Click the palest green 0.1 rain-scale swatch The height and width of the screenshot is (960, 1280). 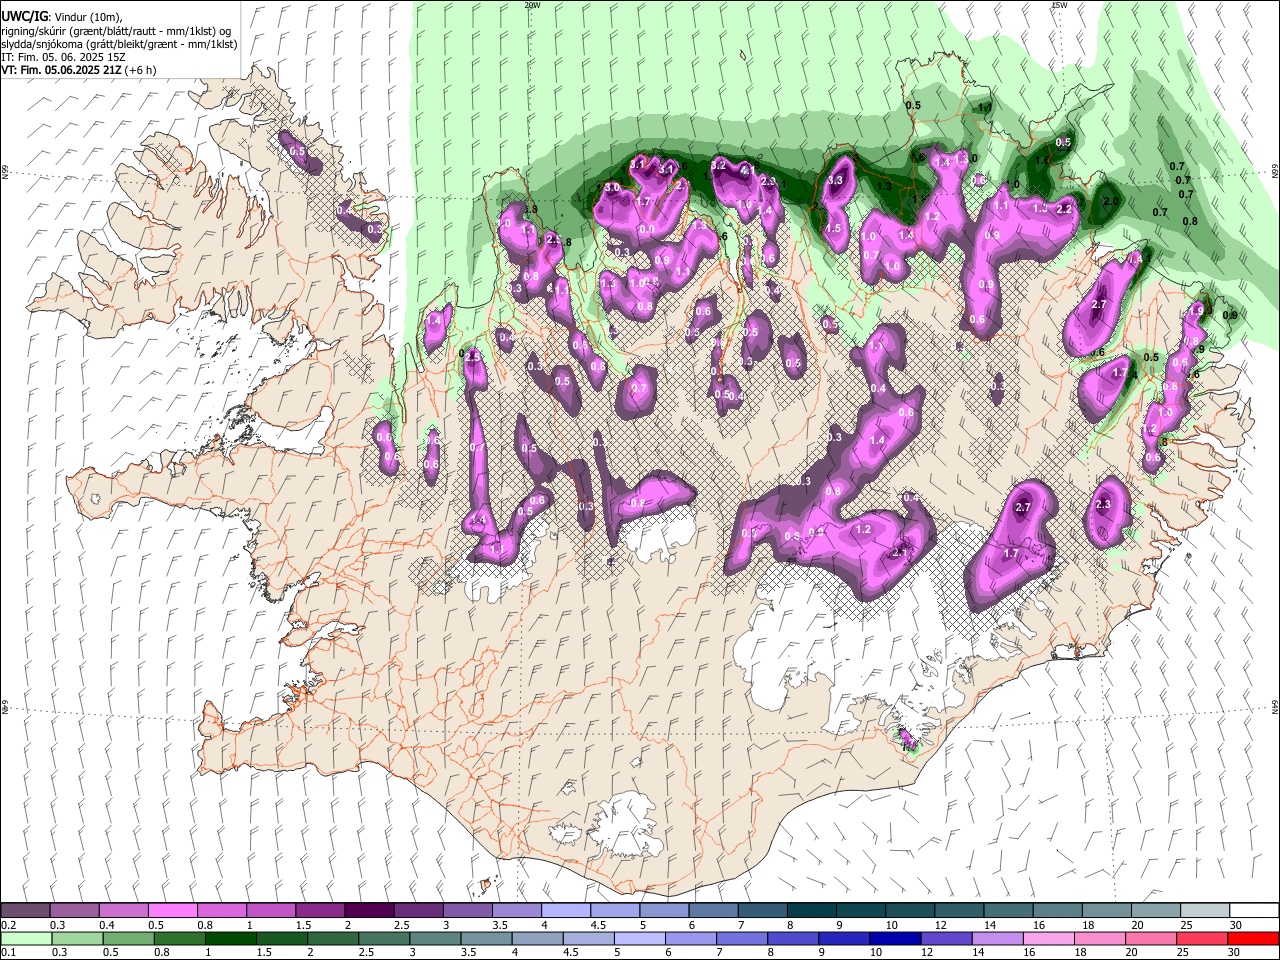point(26,938)
